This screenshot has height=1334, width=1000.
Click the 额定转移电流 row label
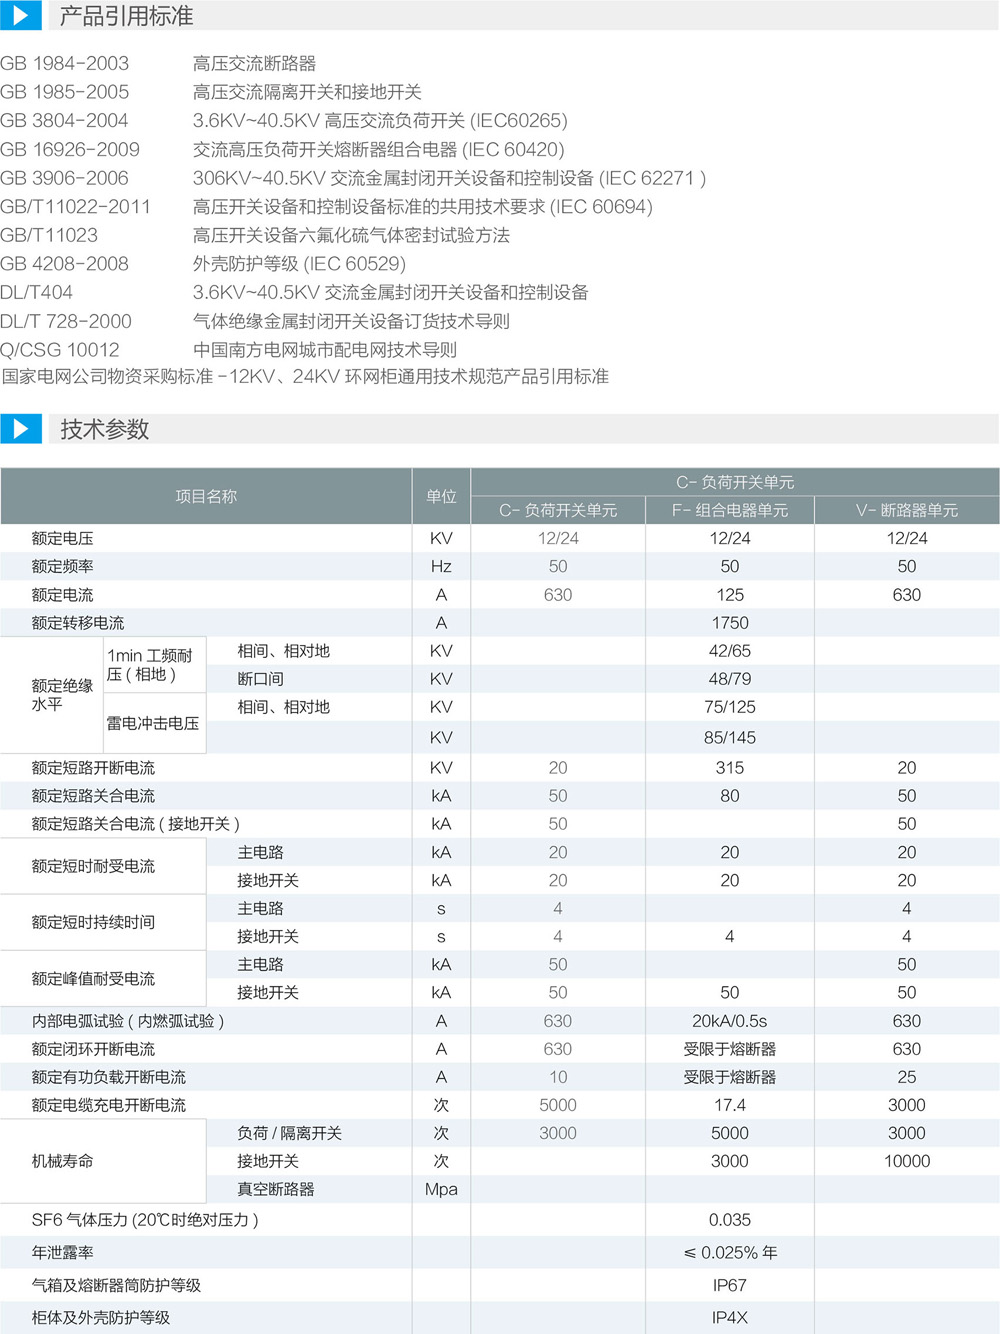(x=78, y=623)
